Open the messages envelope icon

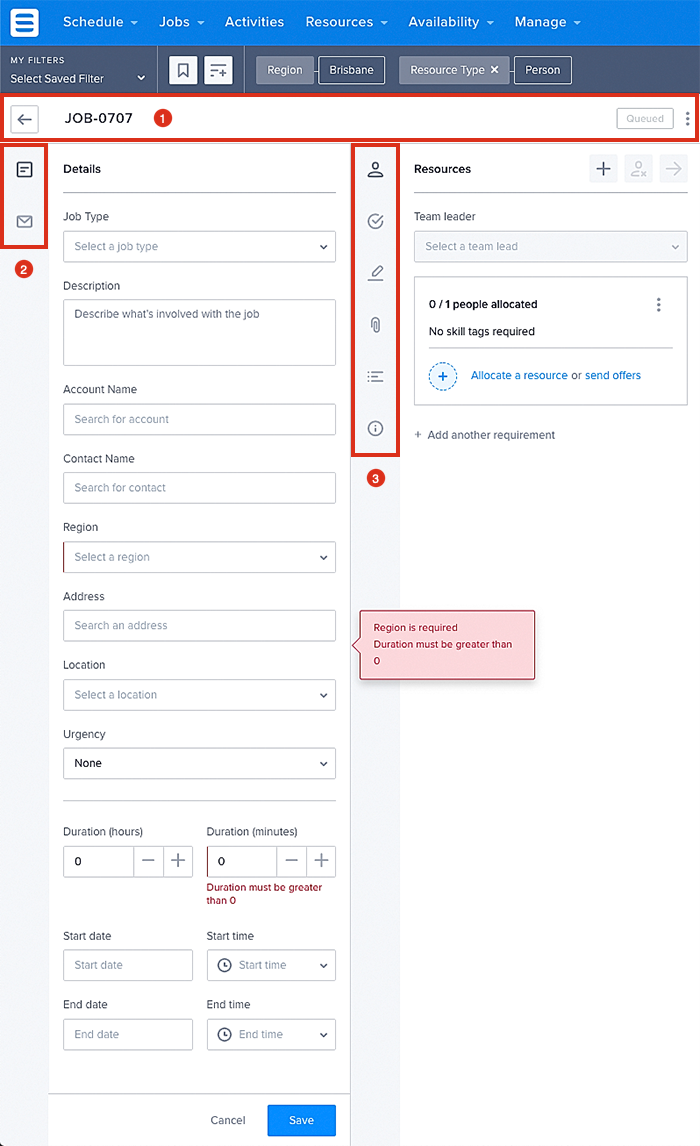coord(25,221)
